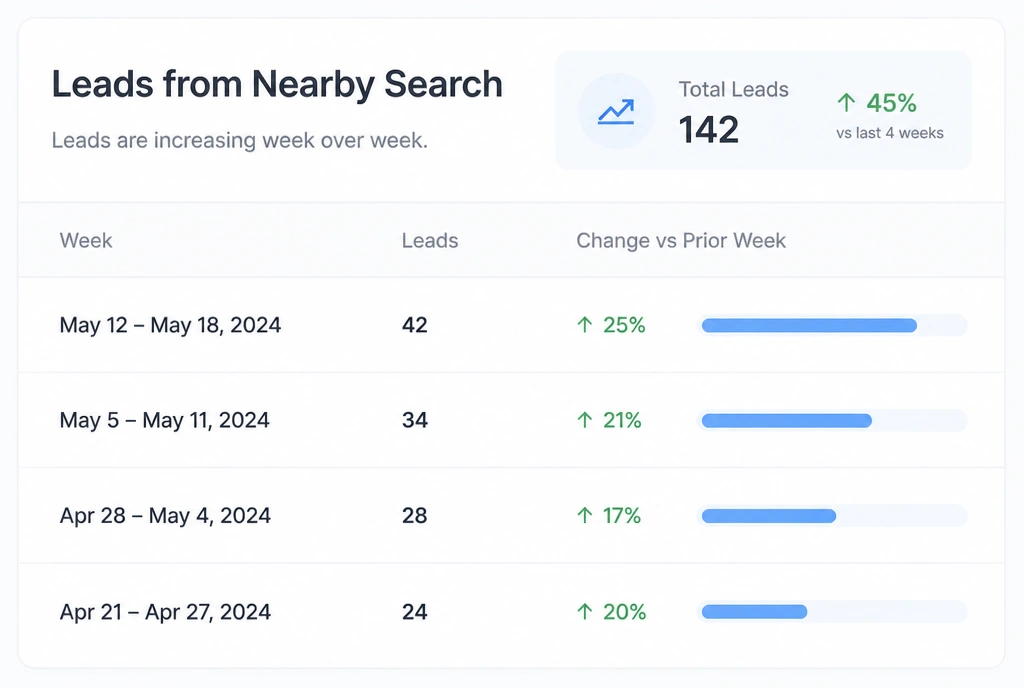Image resolution: width=1024 pixels, height=688 pixels.
Task: Click the green arrow beside 45%
Action: coord(846,102)
